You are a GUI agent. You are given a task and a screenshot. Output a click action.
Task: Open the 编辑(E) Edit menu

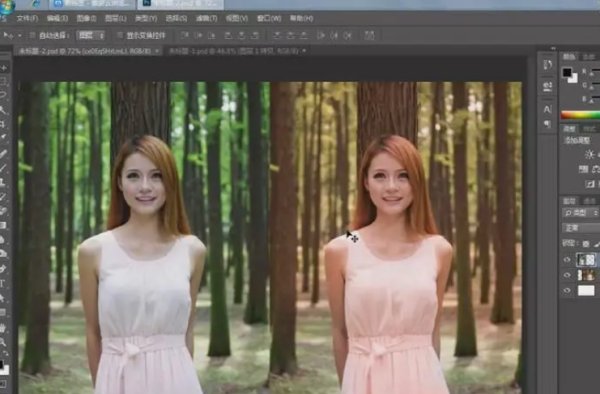57,18
